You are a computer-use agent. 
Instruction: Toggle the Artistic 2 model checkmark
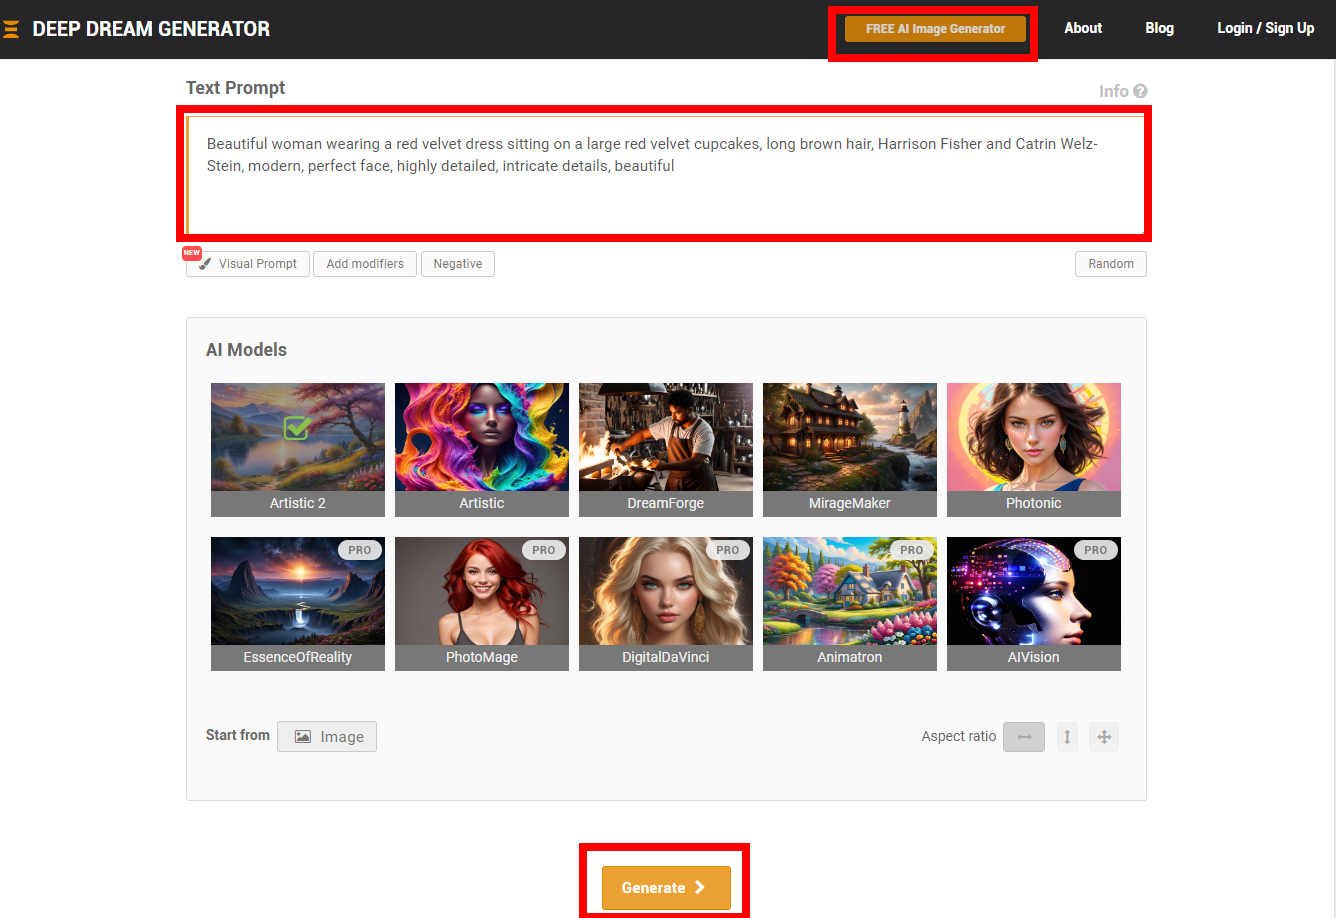coord(296,428)
